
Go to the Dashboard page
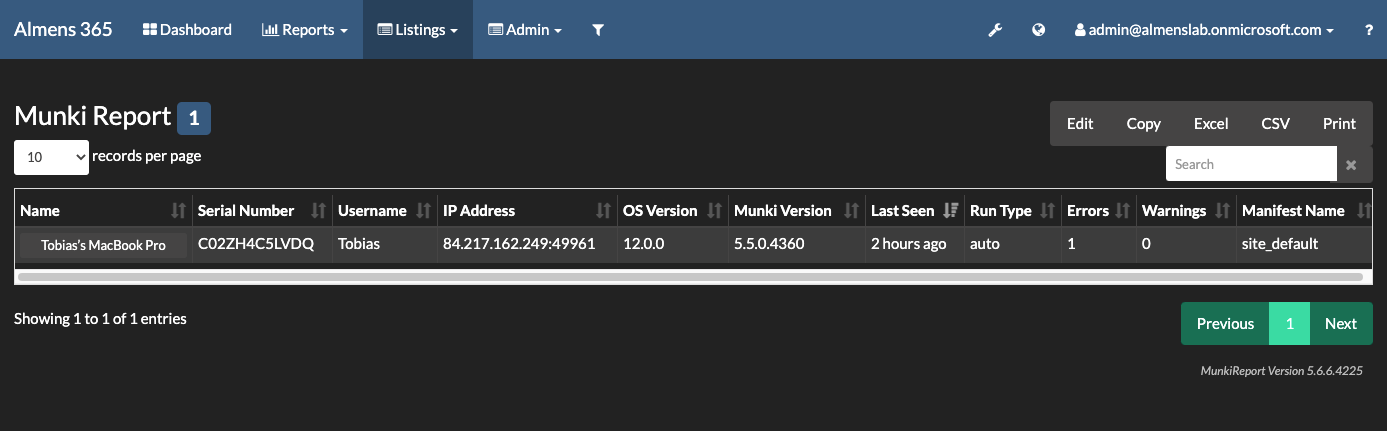point(187,30)
